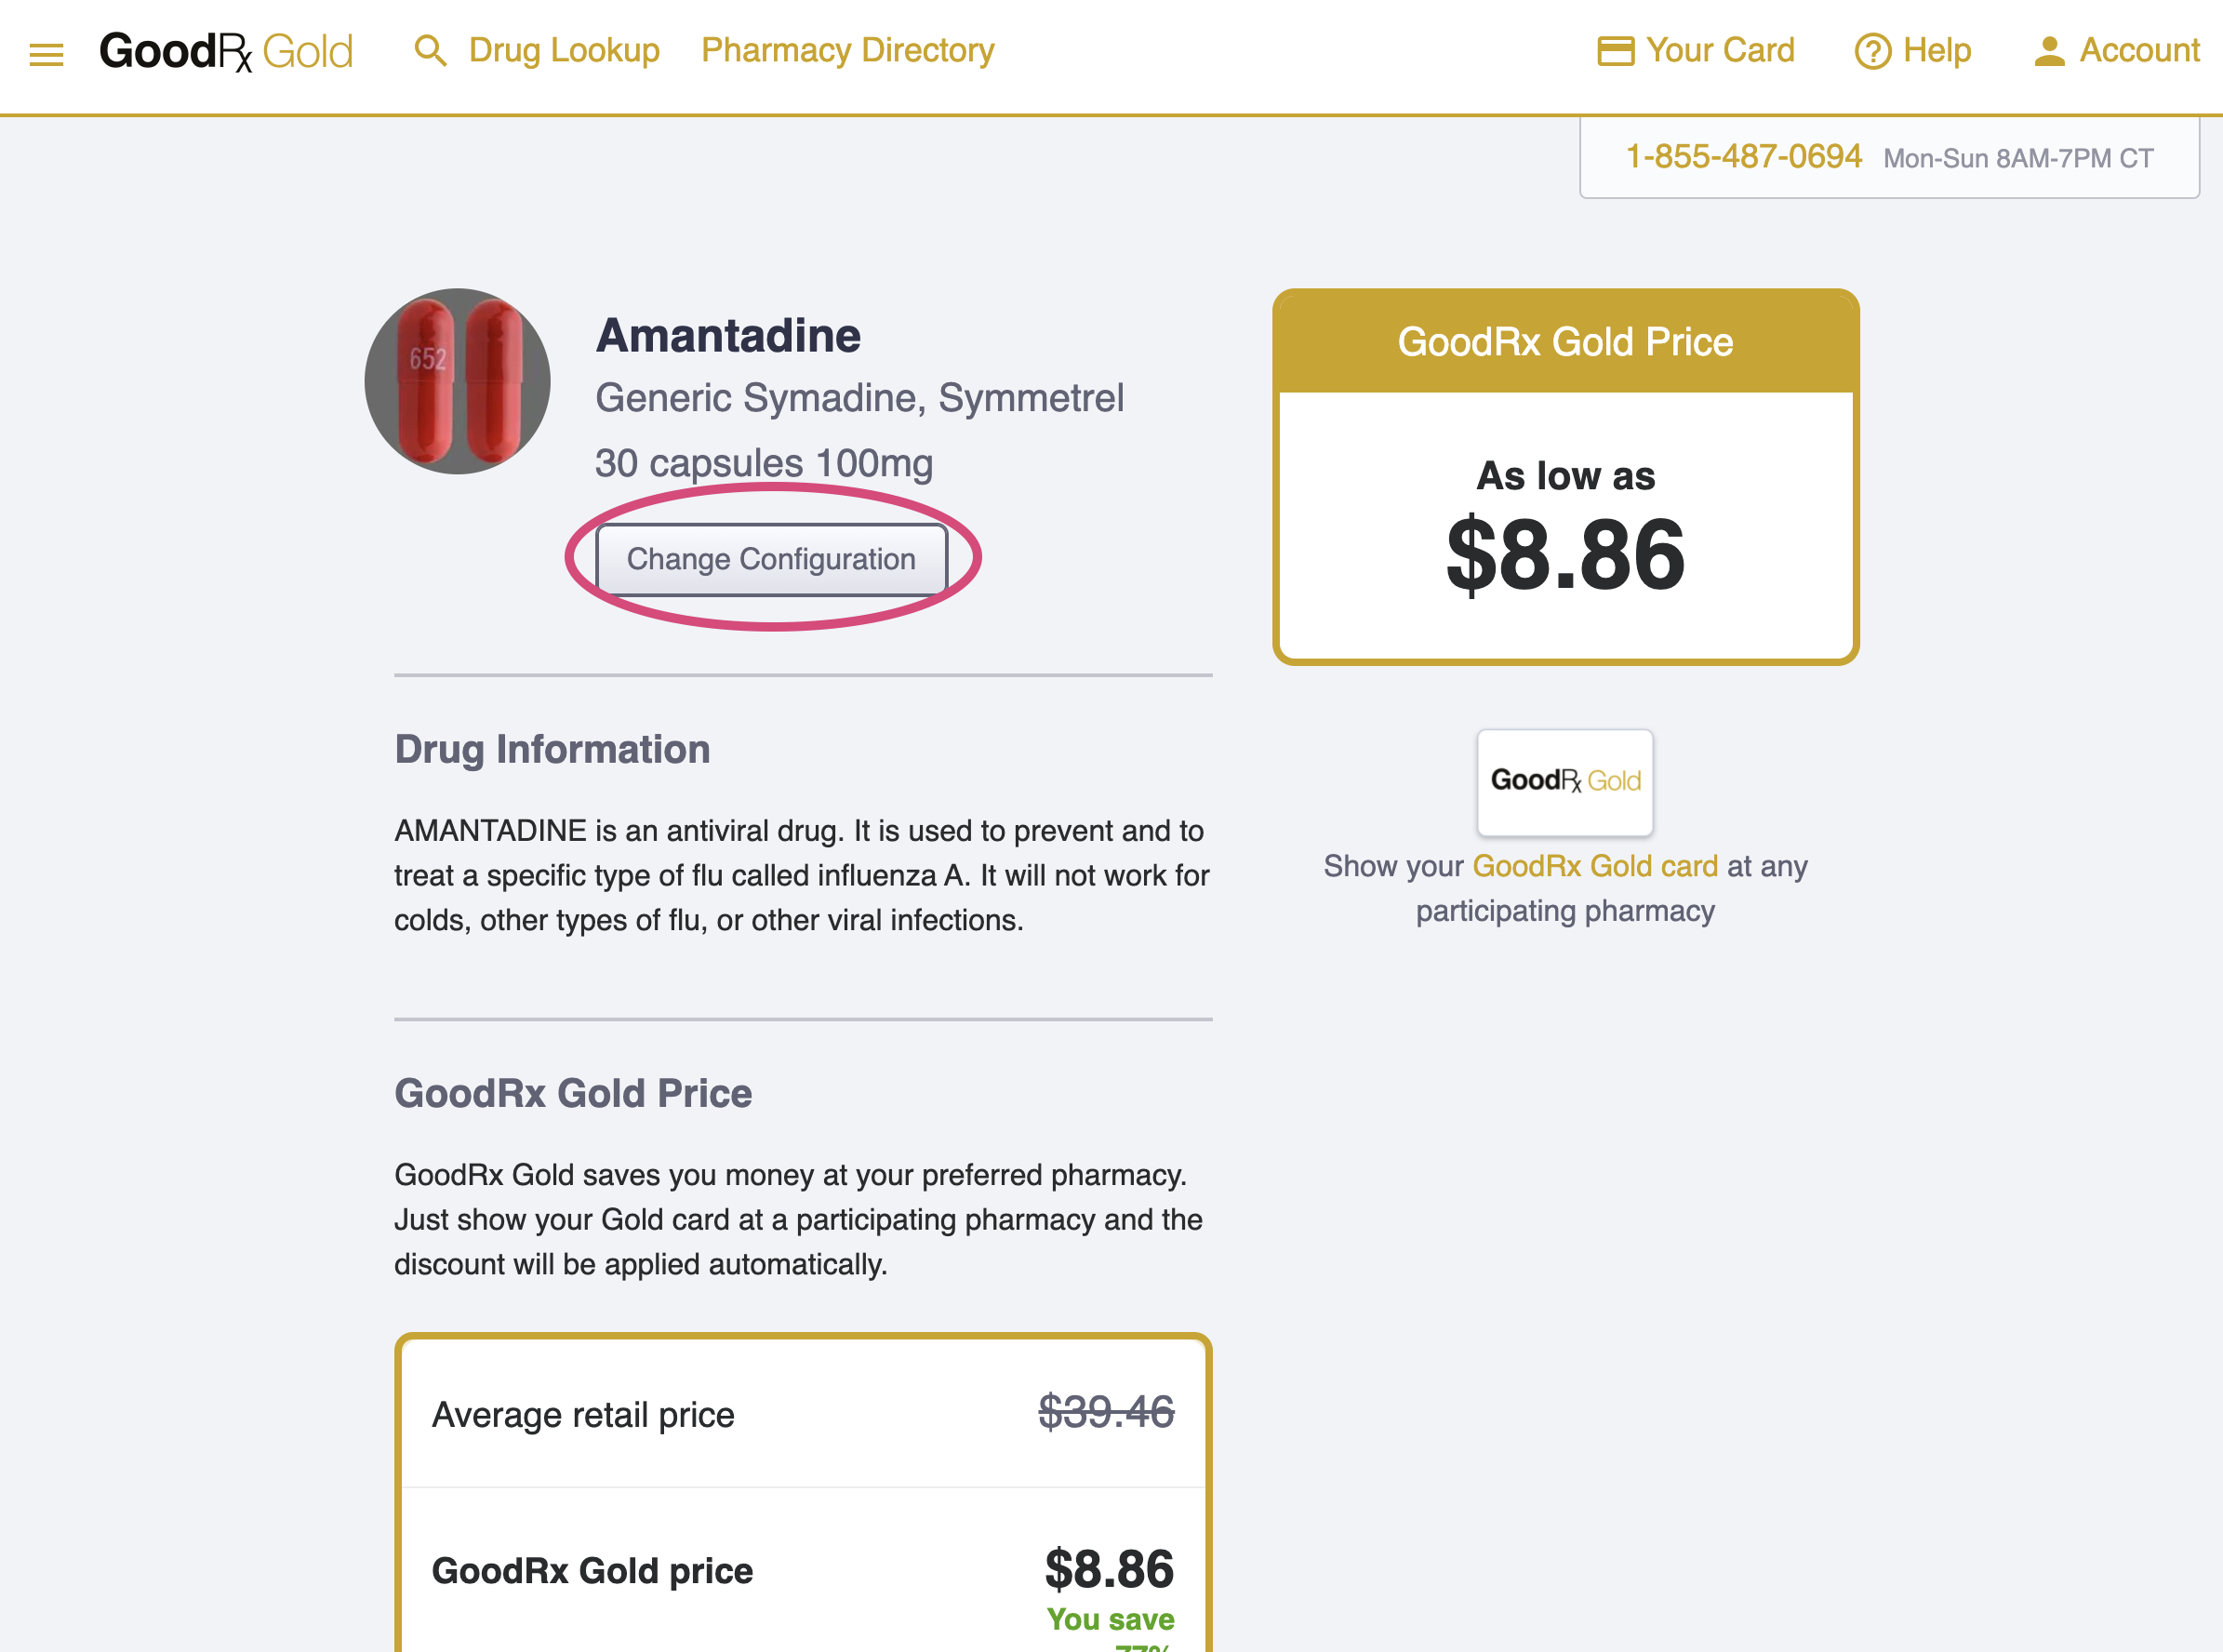
Task: Click the Change Configuration button
Action: 771,559
